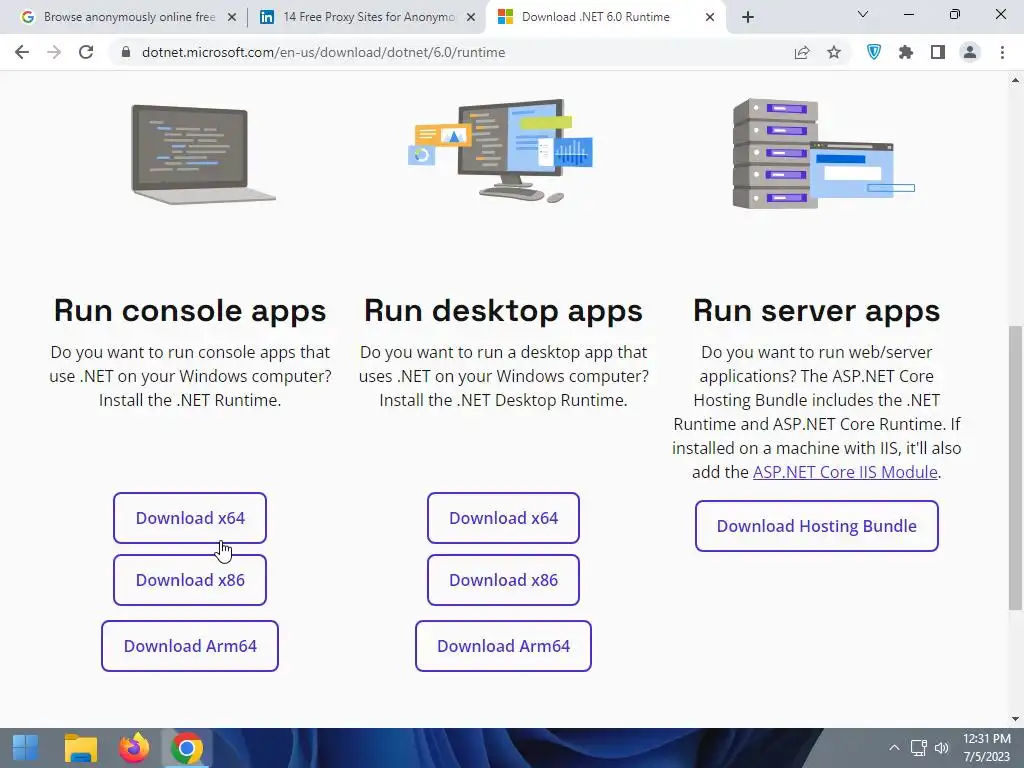Open the taskbar clock and date
The image size is (1024, 768).
(x=987, y=748)
